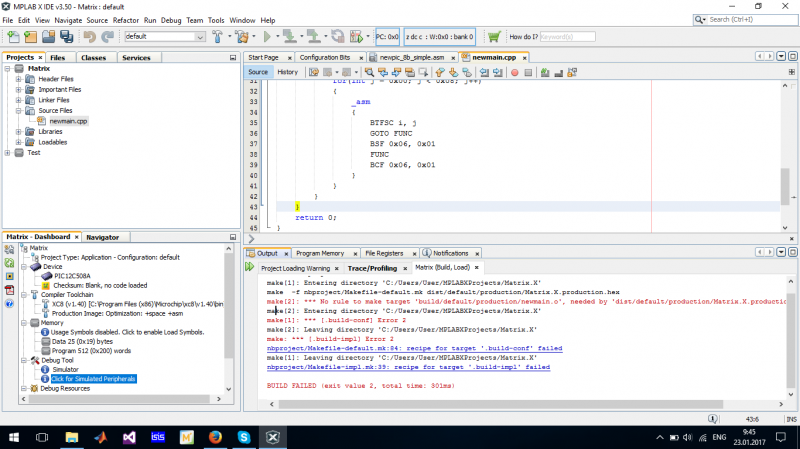Click the Next Bookmark editor icon
This screenshot has width=800, height=449.
453,72
